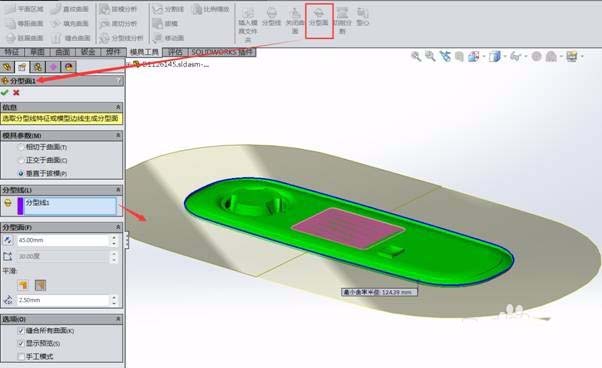
Task: Toggle 缝合所有曲面 checkbox
Action: click(x=21, y=331)
